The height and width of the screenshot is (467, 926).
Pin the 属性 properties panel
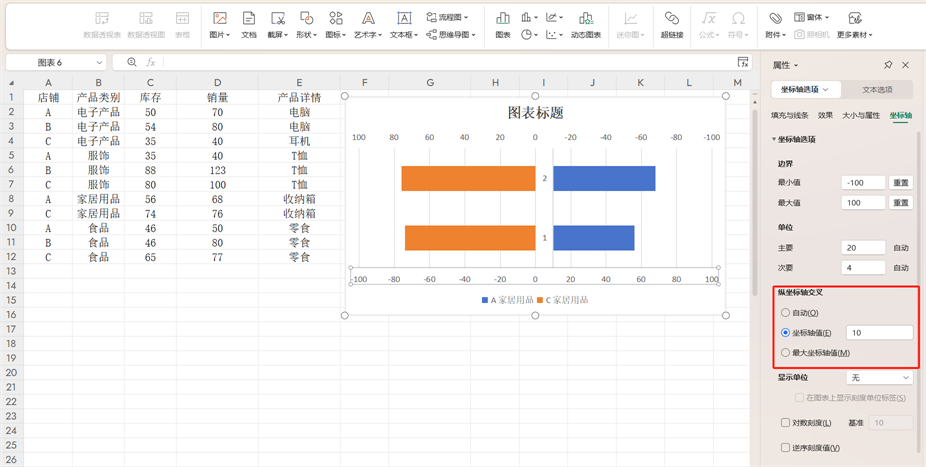tap(888, 65)
